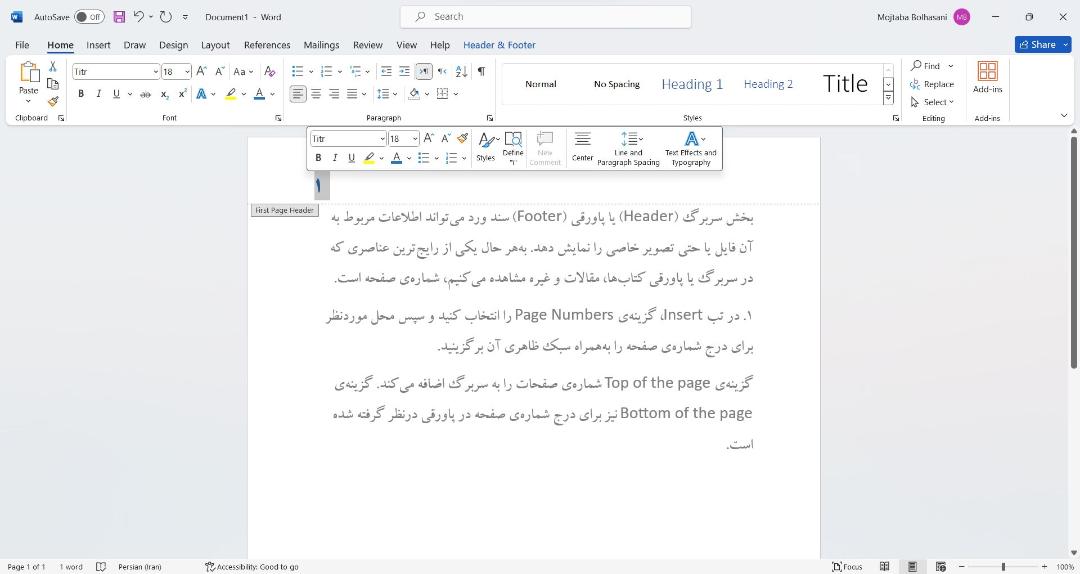The image size is (1080, 574).
Task: Click the Read Mode view icon
Action: 884,566
